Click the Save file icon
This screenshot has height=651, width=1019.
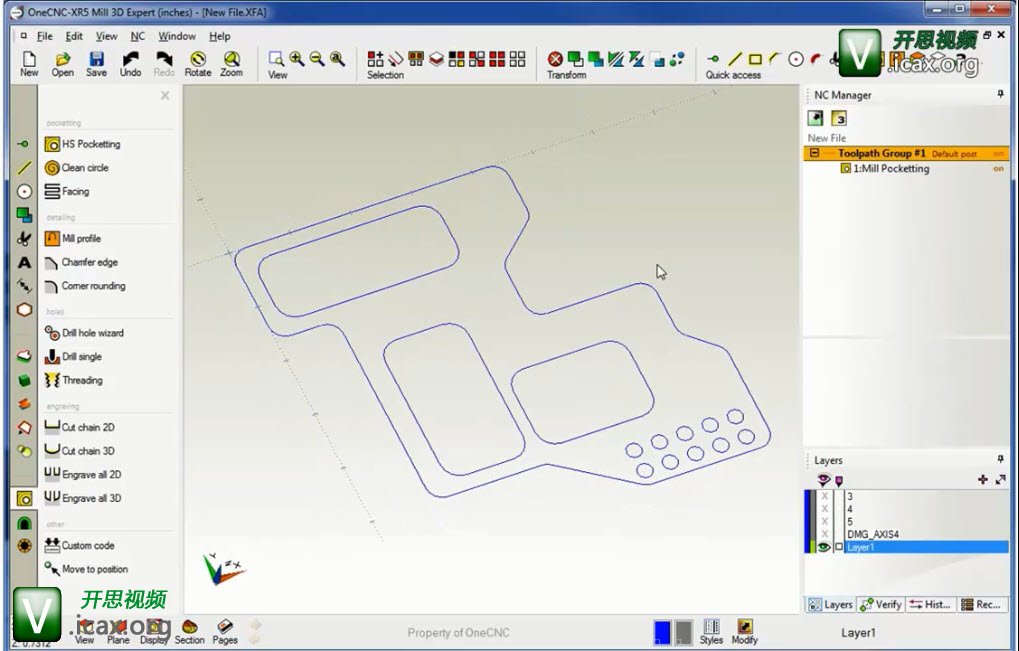[x=96, y=64]
